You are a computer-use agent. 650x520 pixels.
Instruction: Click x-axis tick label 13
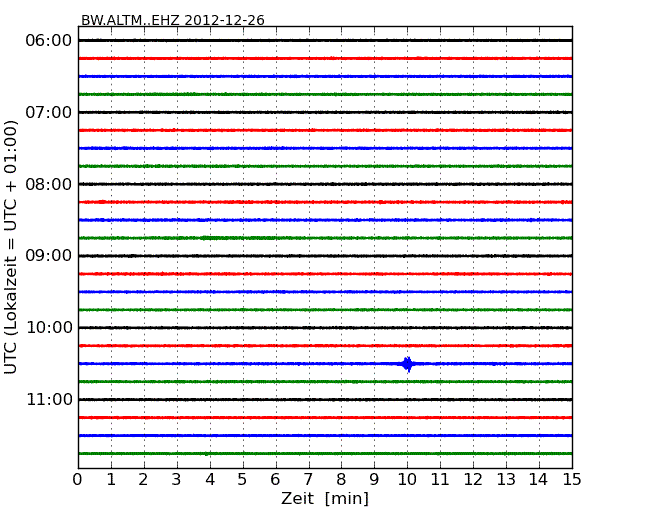pos(506,480)
